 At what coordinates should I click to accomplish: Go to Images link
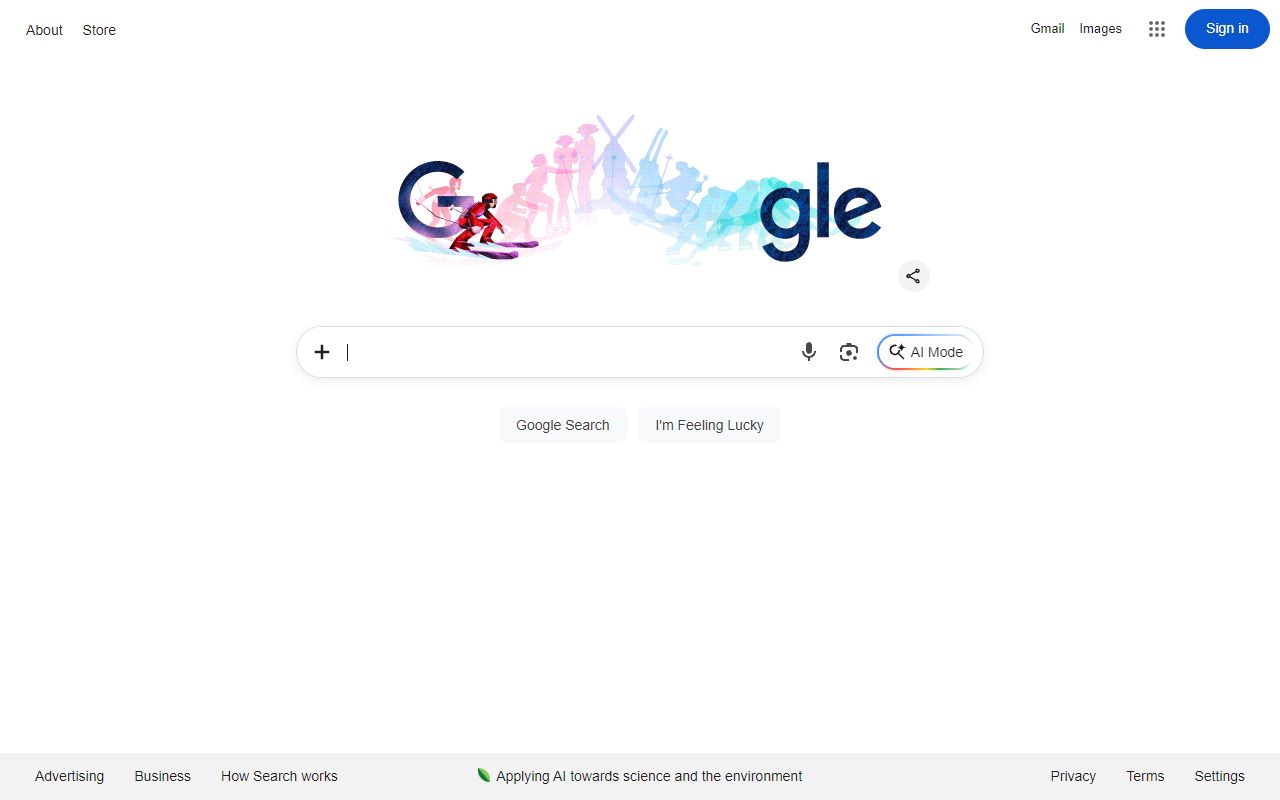(x=1100, y=29)
